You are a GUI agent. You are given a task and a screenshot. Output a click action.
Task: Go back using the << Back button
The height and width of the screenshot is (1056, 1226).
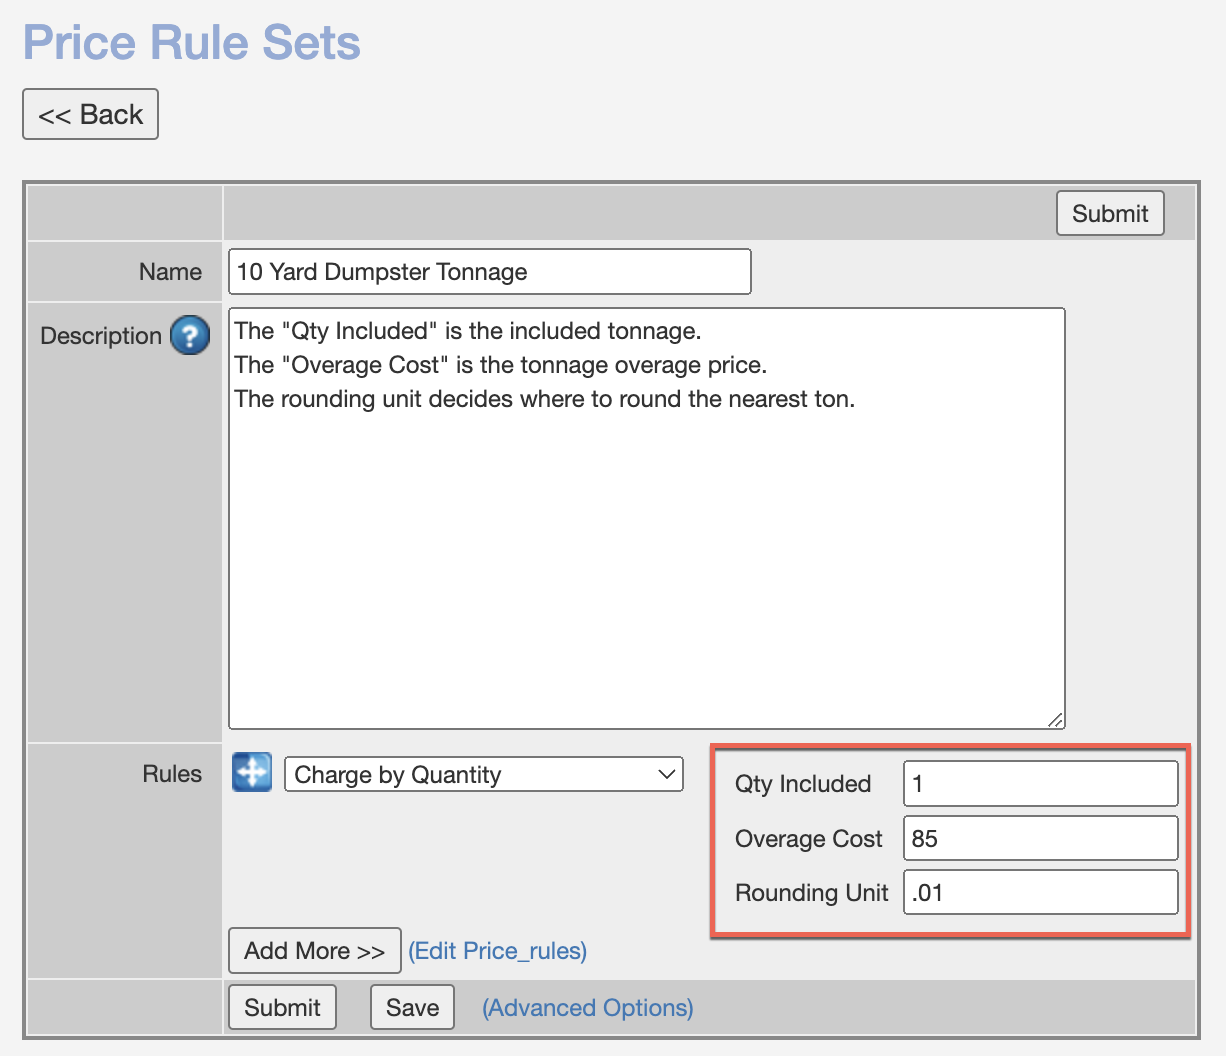pos(91,115)
